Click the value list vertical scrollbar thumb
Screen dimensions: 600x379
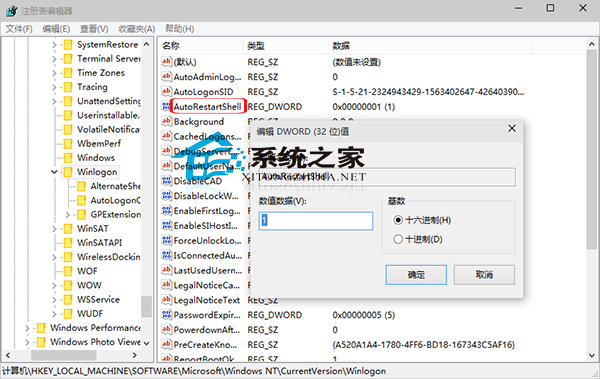pyautogui.click(x=592, y=149)
